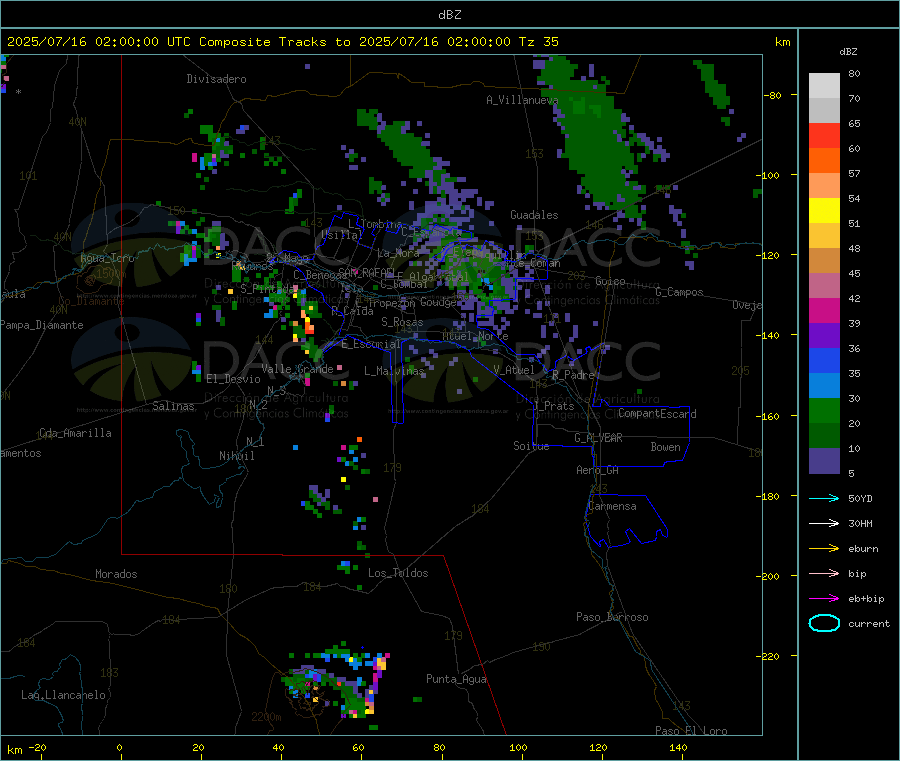Viewport: 900px width, 761px height.
Task: Pick the purple swatch between 39 and 36 dBZ
Action: click(824, 336)
